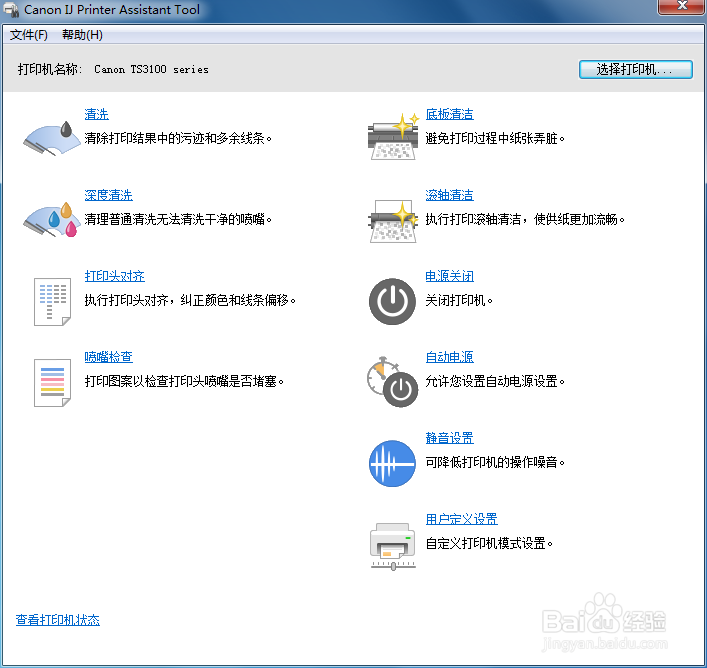Close the Printer Assistant Tool window
This screenshot has height=668, width=707.
(x=681, y=6)
